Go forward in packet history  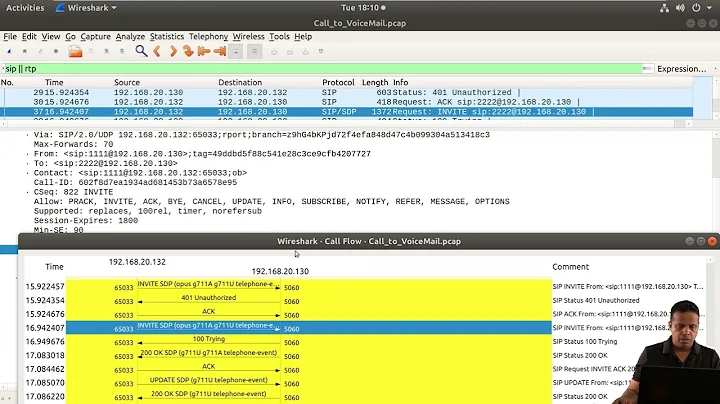pos(173,51)
